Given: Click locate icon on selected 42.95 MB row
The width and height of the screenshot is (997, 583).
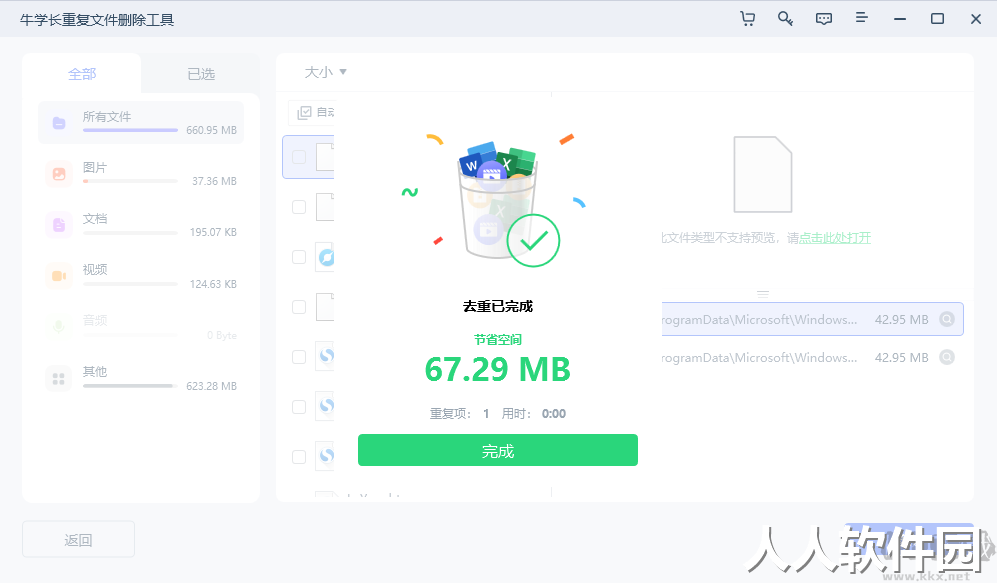Looking at the screenshot, I should [947, 319].
